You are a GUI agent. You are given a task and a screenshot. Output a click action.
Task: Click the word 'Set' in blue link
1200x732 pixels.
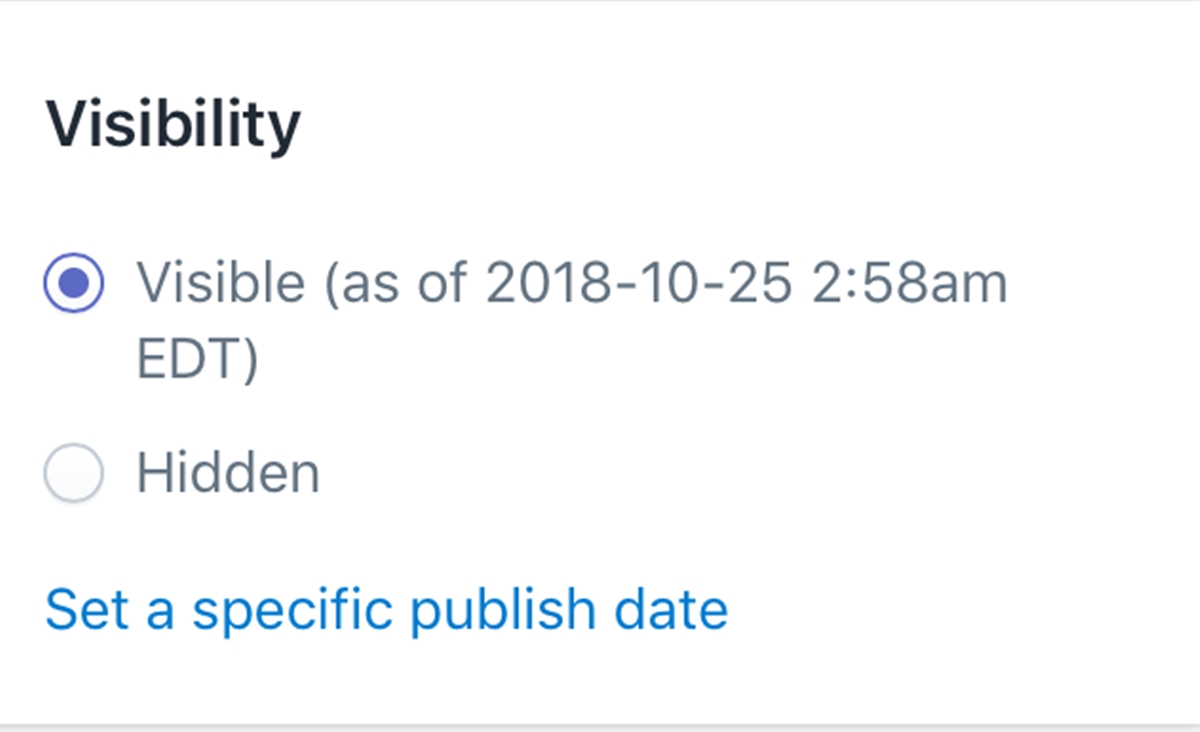click(86, 609)
